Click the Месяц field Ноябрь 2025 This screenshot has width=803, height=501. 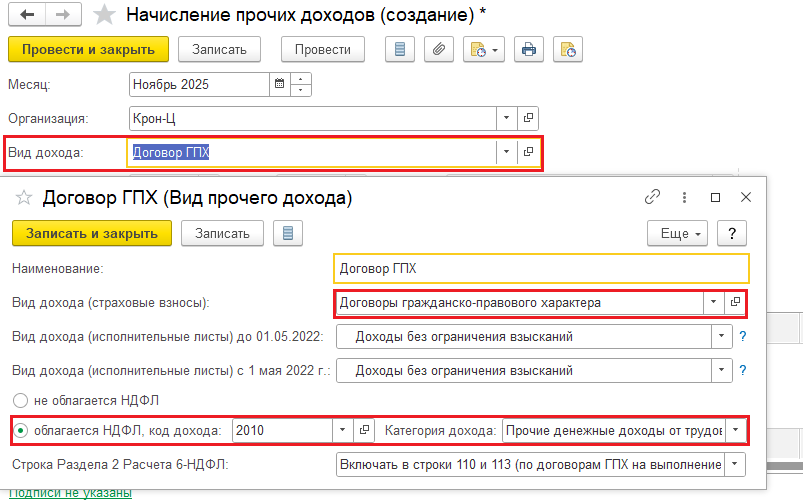tap(199, 84)
